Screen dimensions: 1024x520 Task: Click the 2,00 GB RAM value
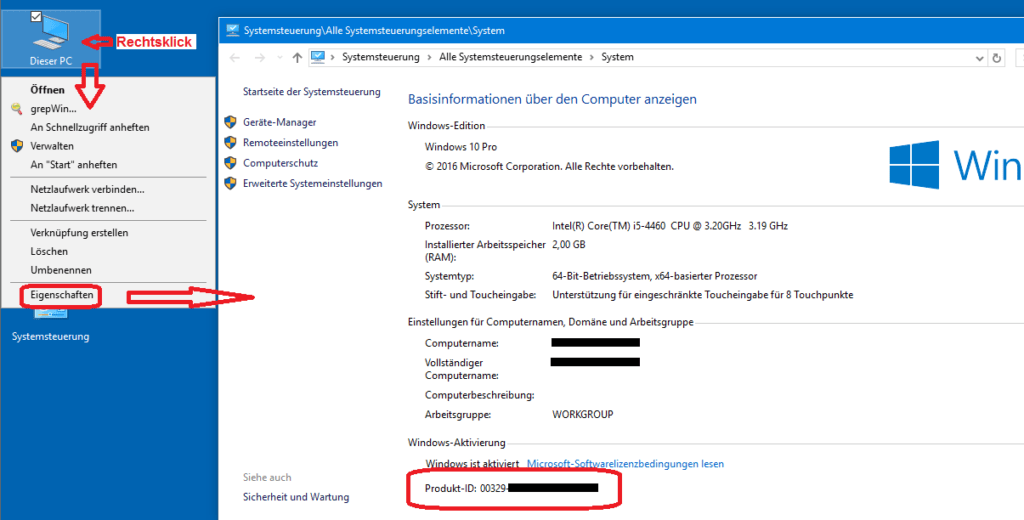coord(569,245)
